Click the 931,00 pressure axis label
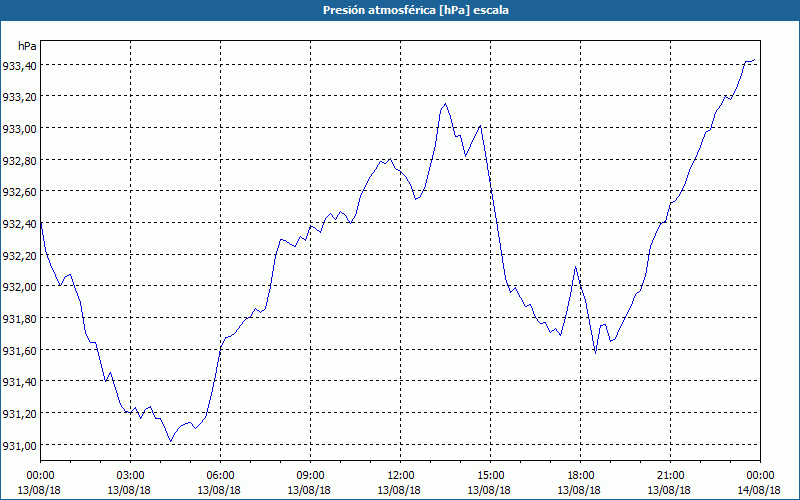Viewport: 800px width, 500px height. point(19,445)
